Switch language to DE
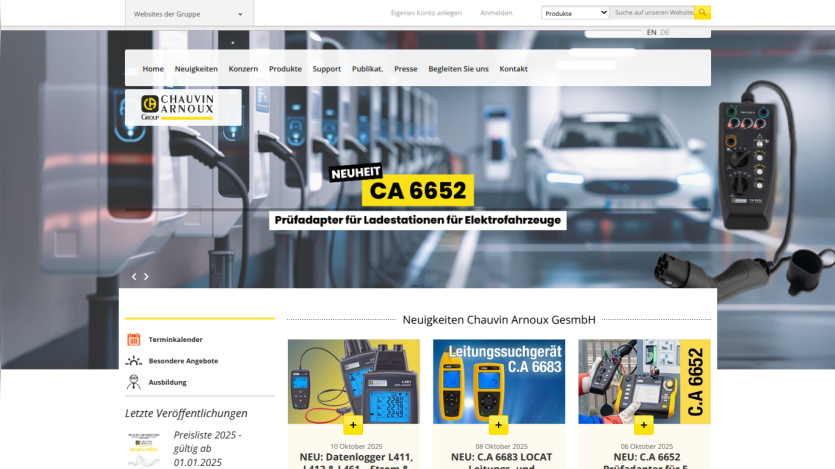Image resolution: width=835 pixels, height=469 pixels. pyautogui.click(x=665, y=32)
